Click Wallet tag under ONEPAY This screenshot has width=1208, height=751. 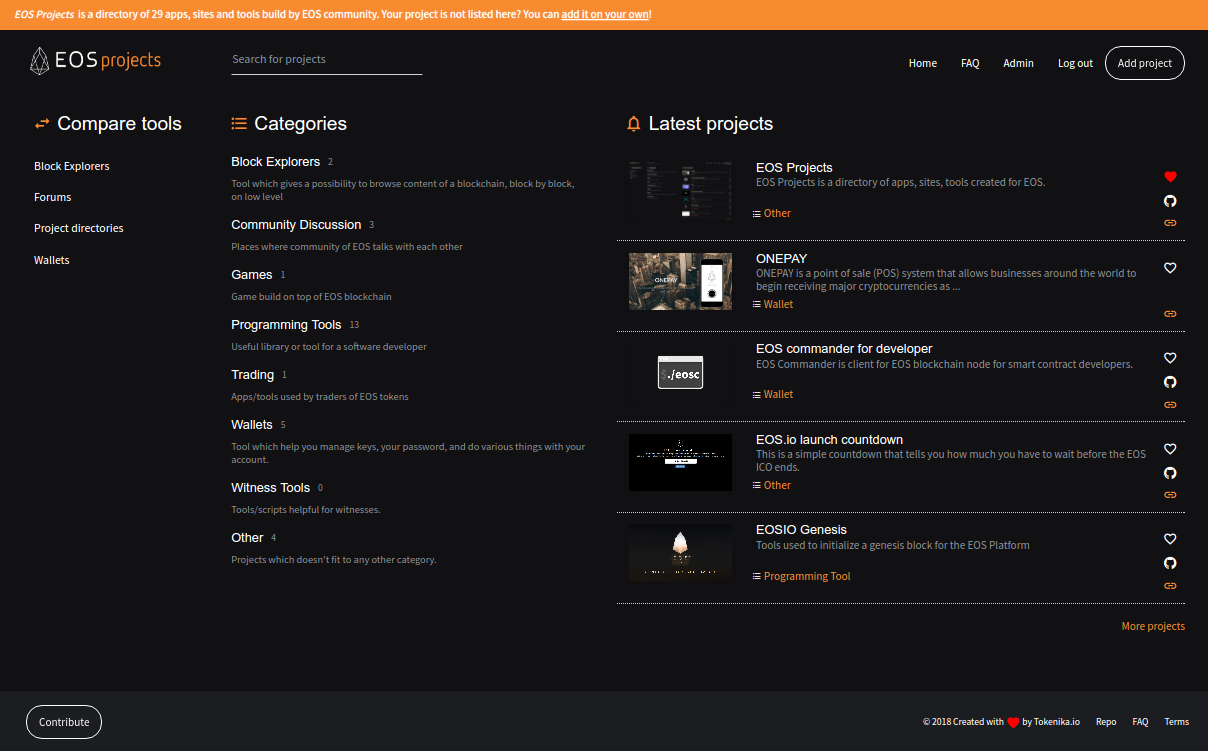[x=778, y=304]
